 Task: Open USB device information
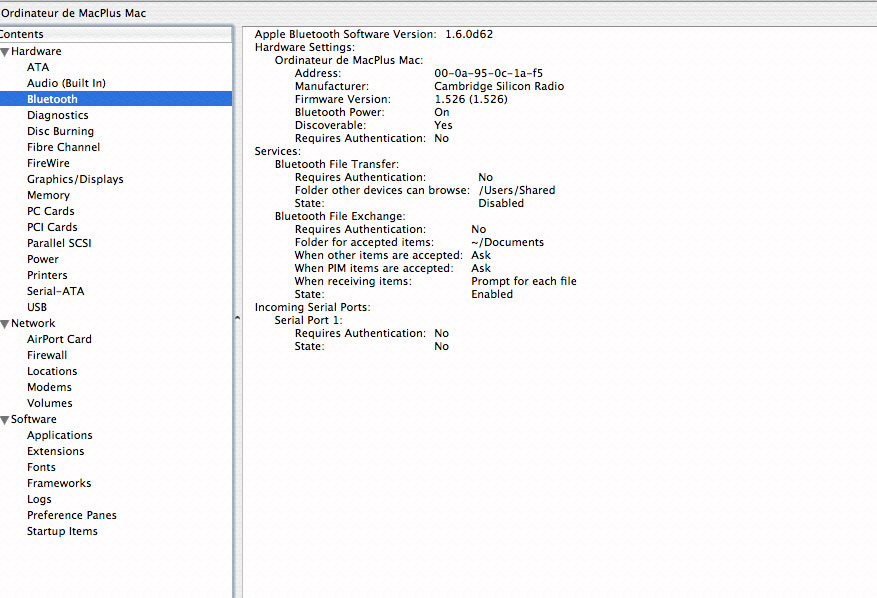click(x=37, y=307)
